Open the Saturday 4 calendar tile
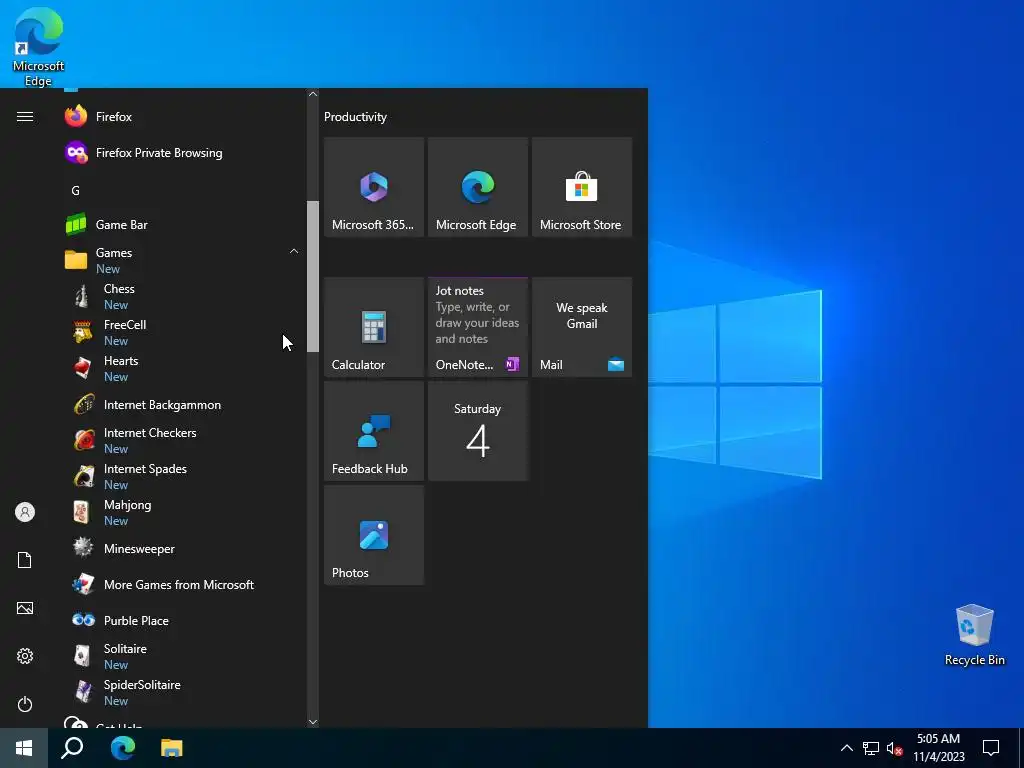This screenshot has width=1024, height=768. pos(478,431)
